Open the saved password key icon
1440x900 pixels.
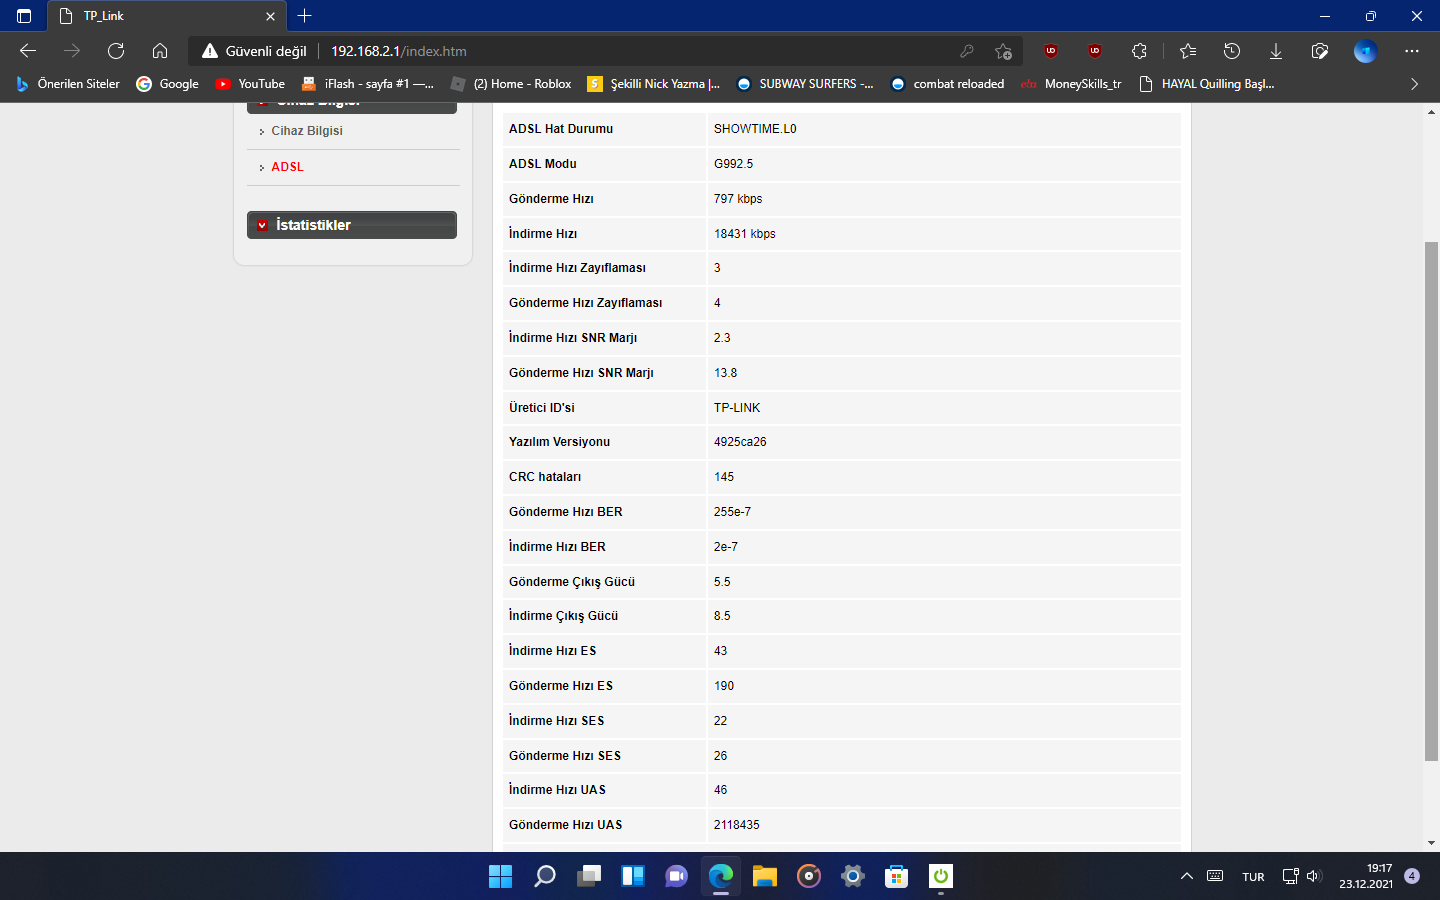click(966, 51)
